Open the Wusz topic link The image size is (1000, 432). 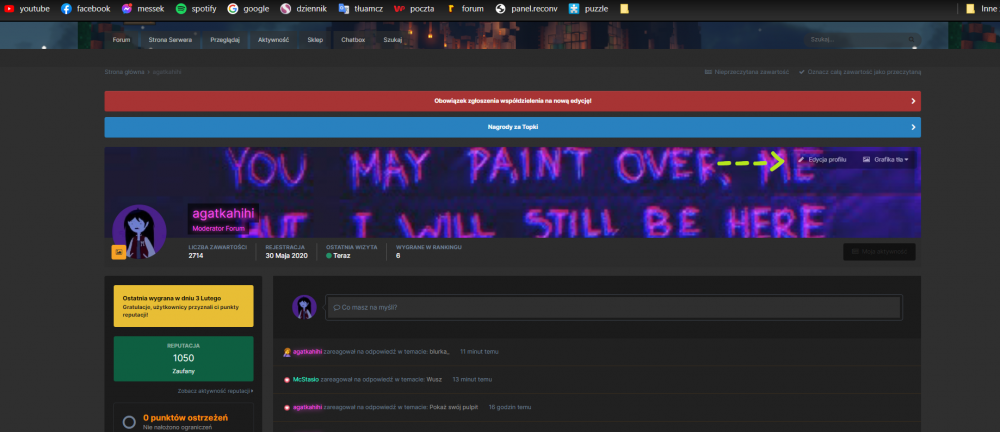pyautogui.click(x=434, y=379)
